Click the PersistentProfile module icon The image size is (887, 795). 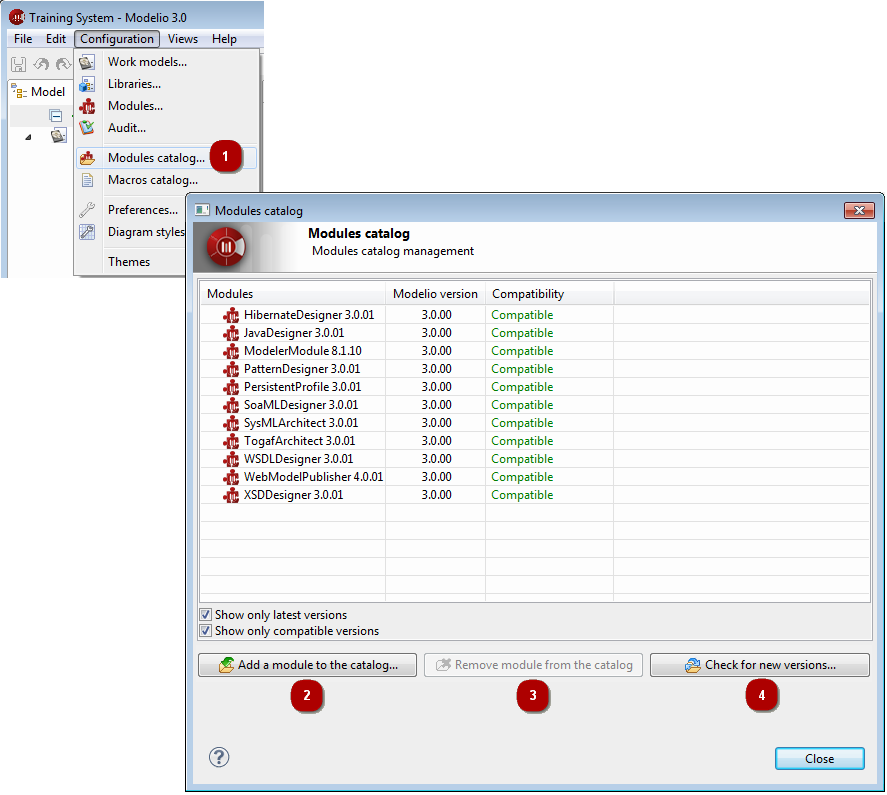click(x=231, y=388)
